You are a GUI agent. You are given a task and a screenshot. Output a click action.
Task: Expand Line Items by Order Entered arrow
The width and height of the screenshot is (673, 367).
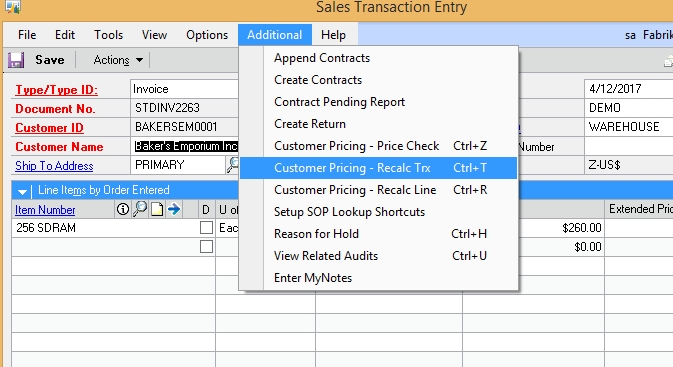(22, 191)
